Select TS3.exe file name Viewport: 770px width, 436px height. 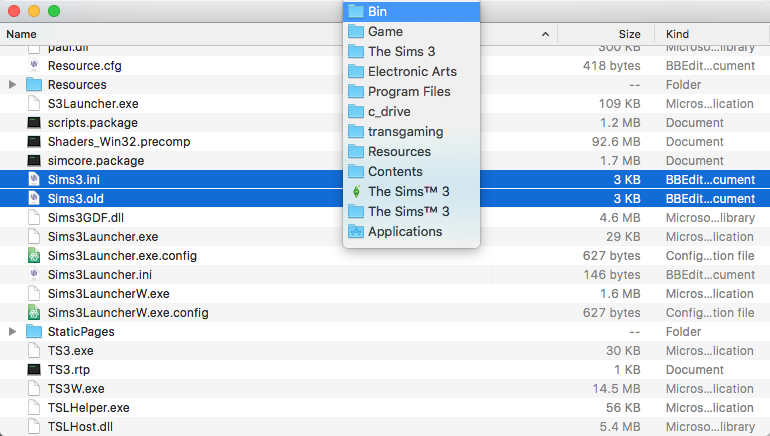(x=70, y=351)
